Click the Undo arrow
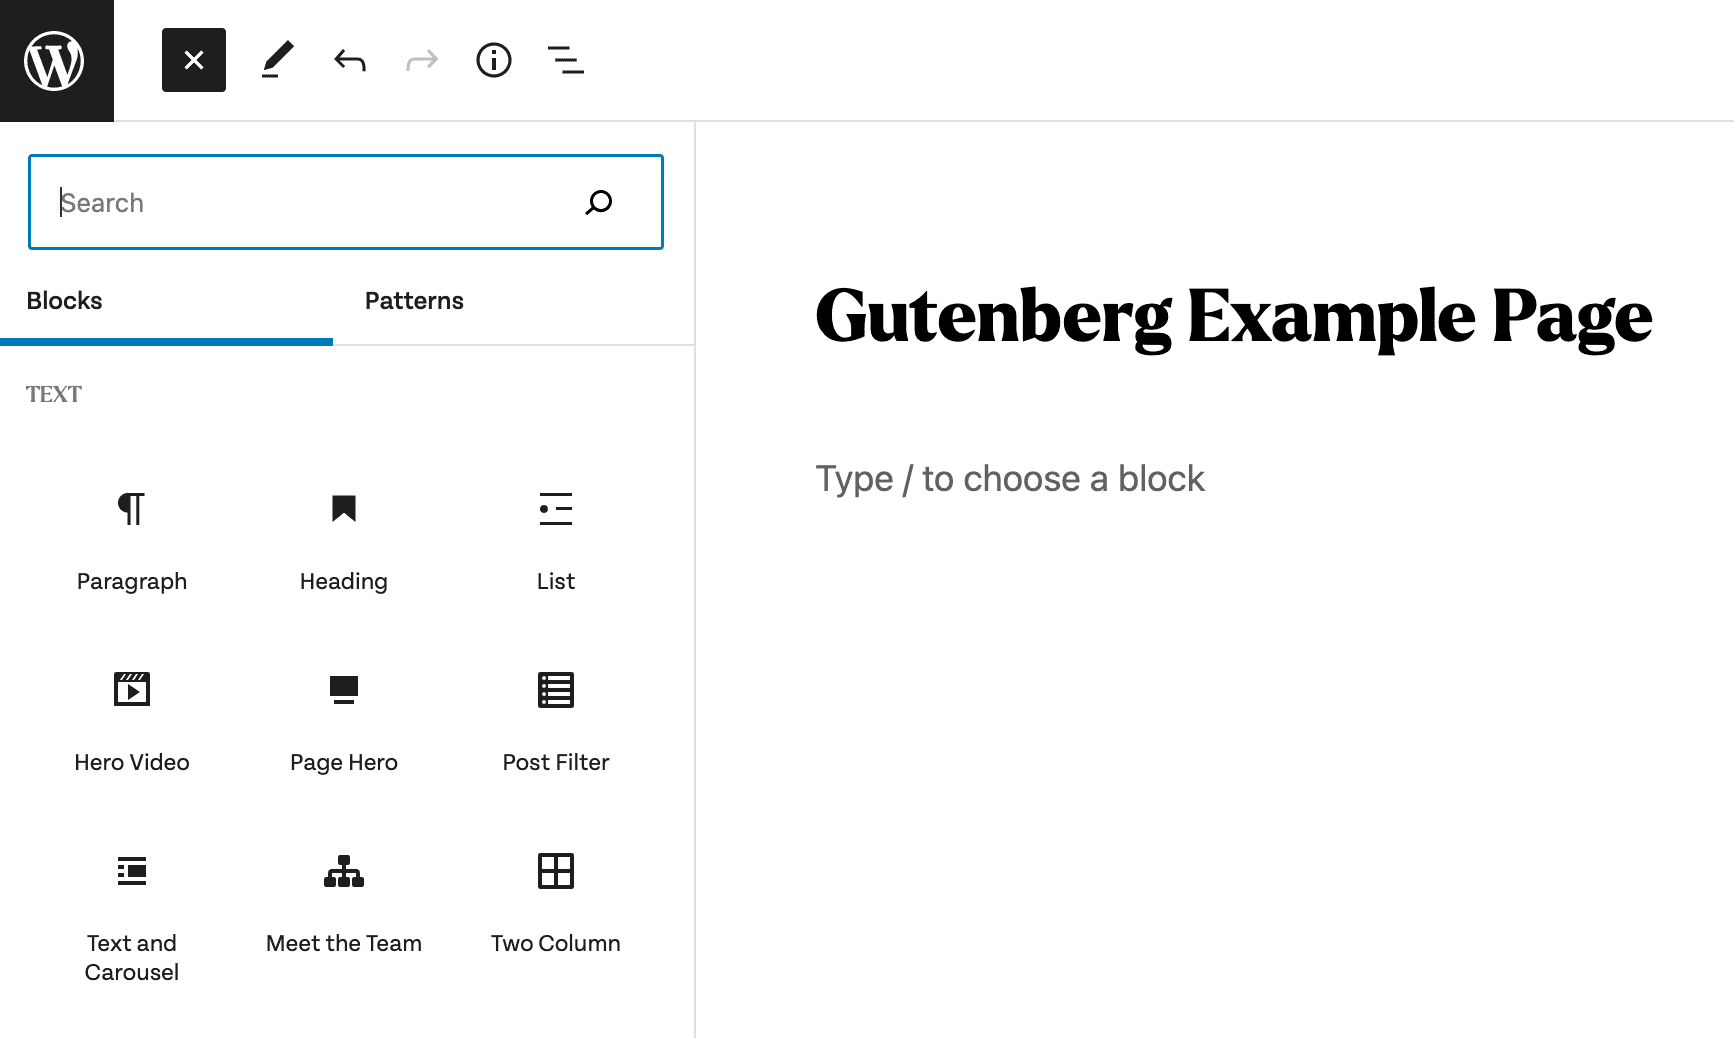Viewport: 1734px width, 1038px height. coord(350,61)
